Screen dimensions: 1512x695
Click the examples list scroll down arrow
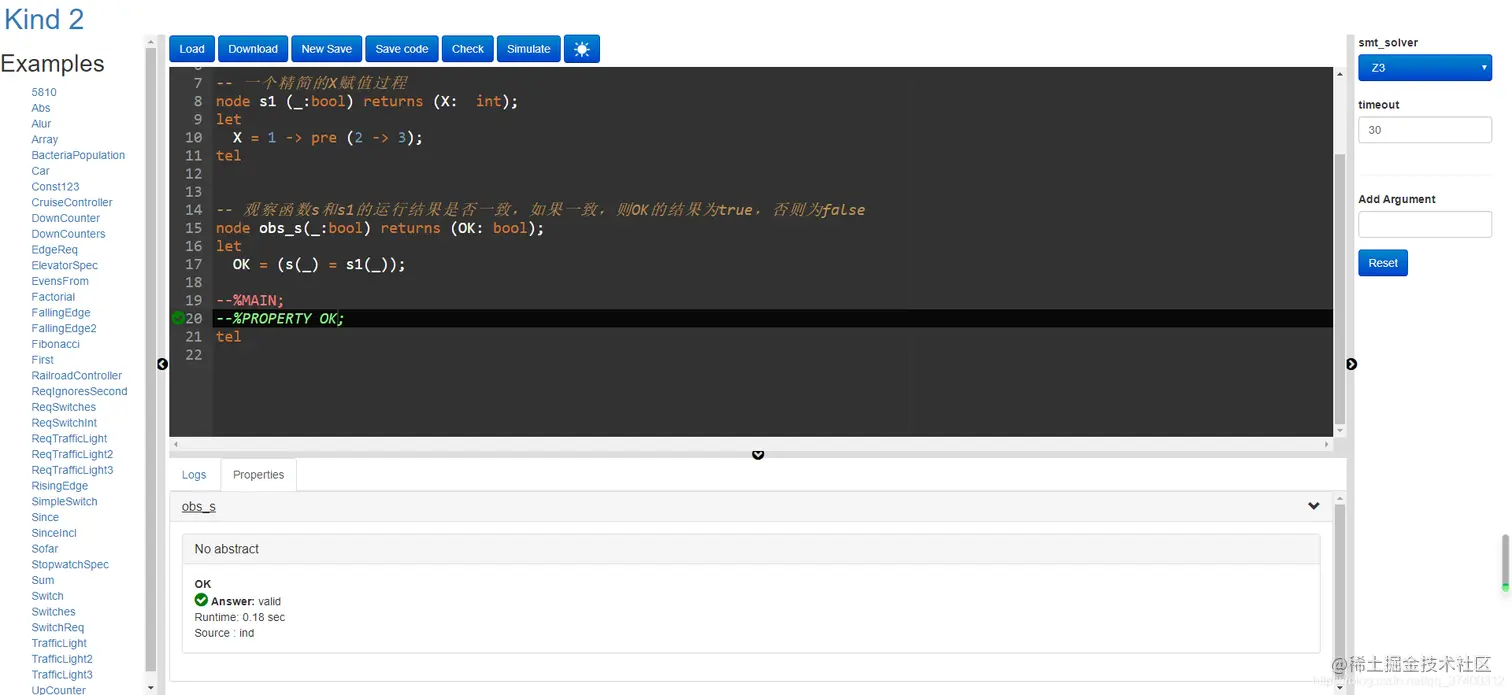[x=151, y=688]
